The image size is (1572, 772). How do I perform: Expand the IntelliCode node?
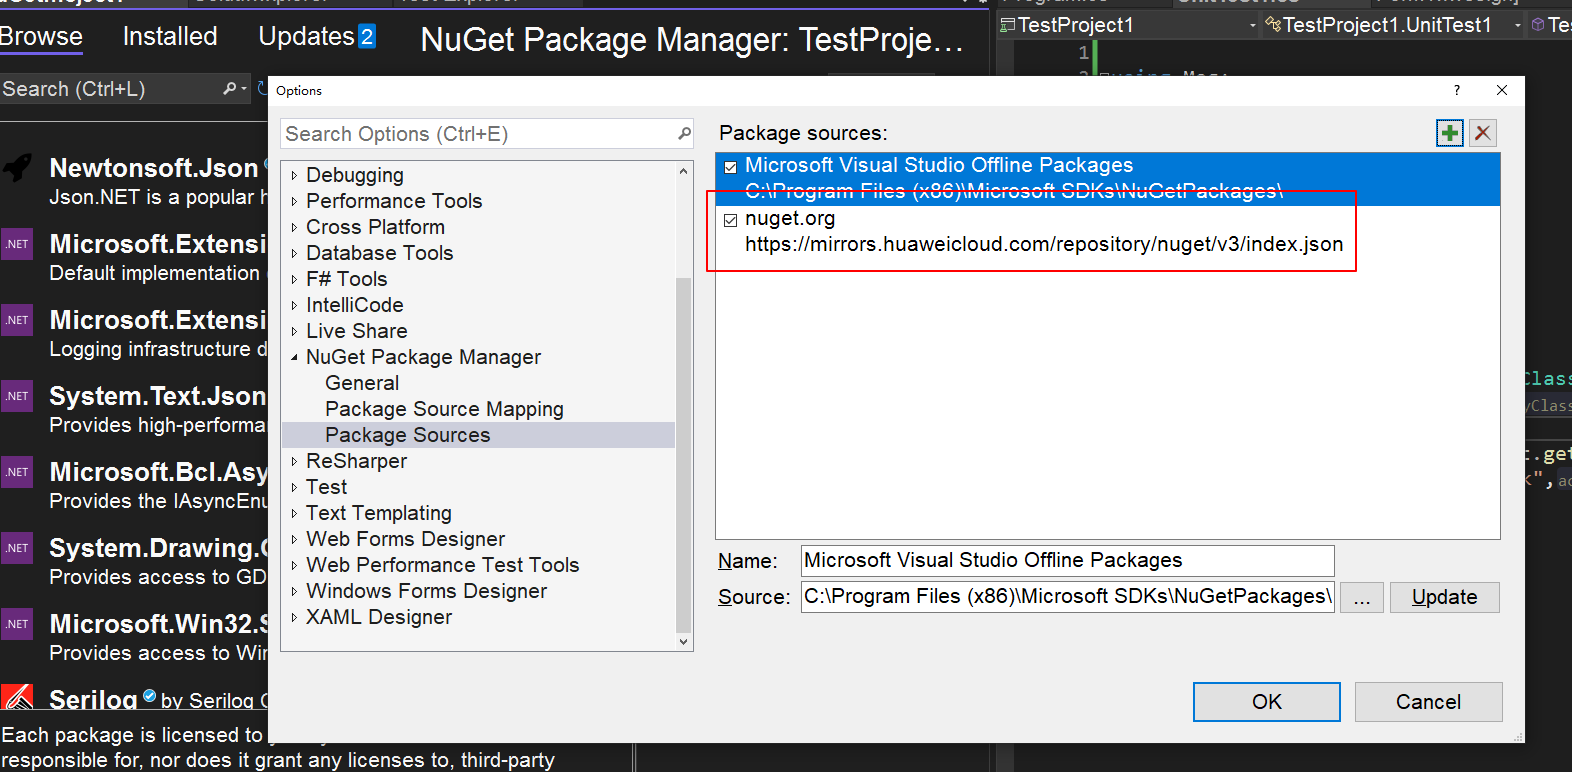point(294,305)
